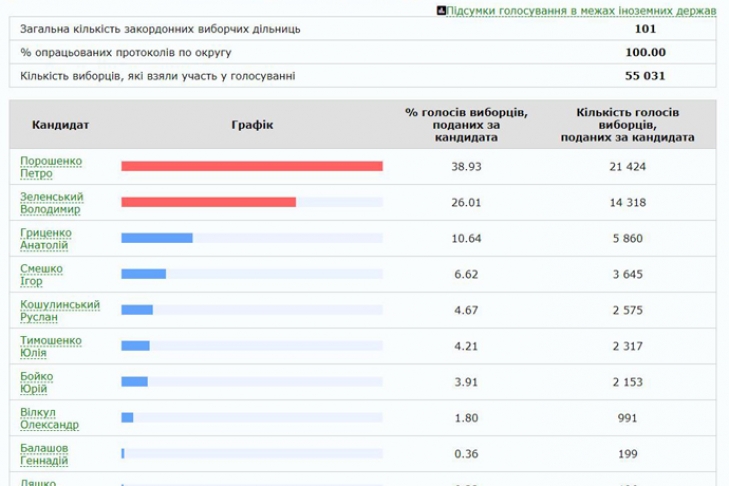Image resolution: width=729 pixels, height=486 pixels.
Task: Open candidate Порошенко Петро's page
Action: point(51,167)
